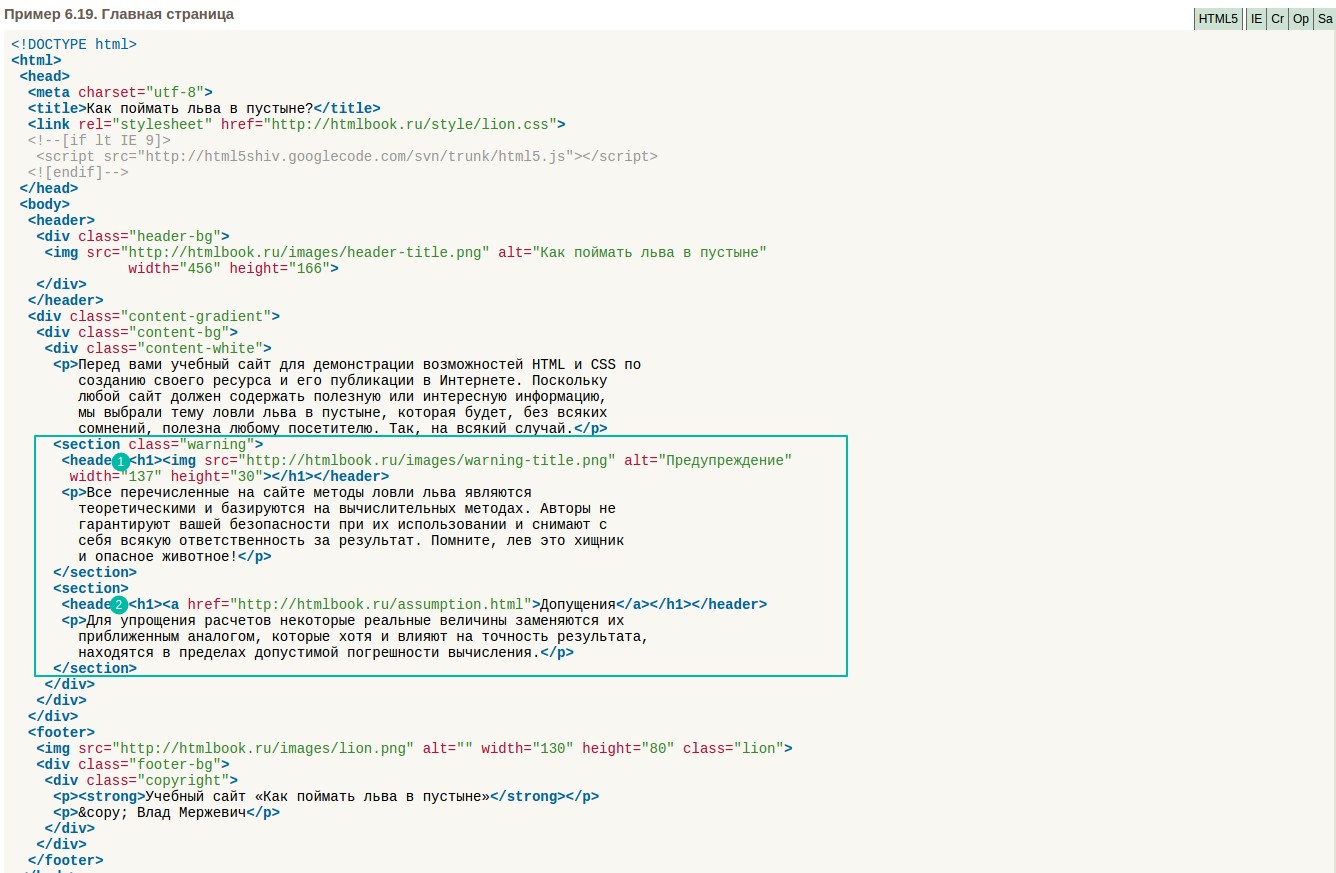Click line 'сомнений, полезна любому посетителю'
1336x873 pixels.
pos(343,428)
